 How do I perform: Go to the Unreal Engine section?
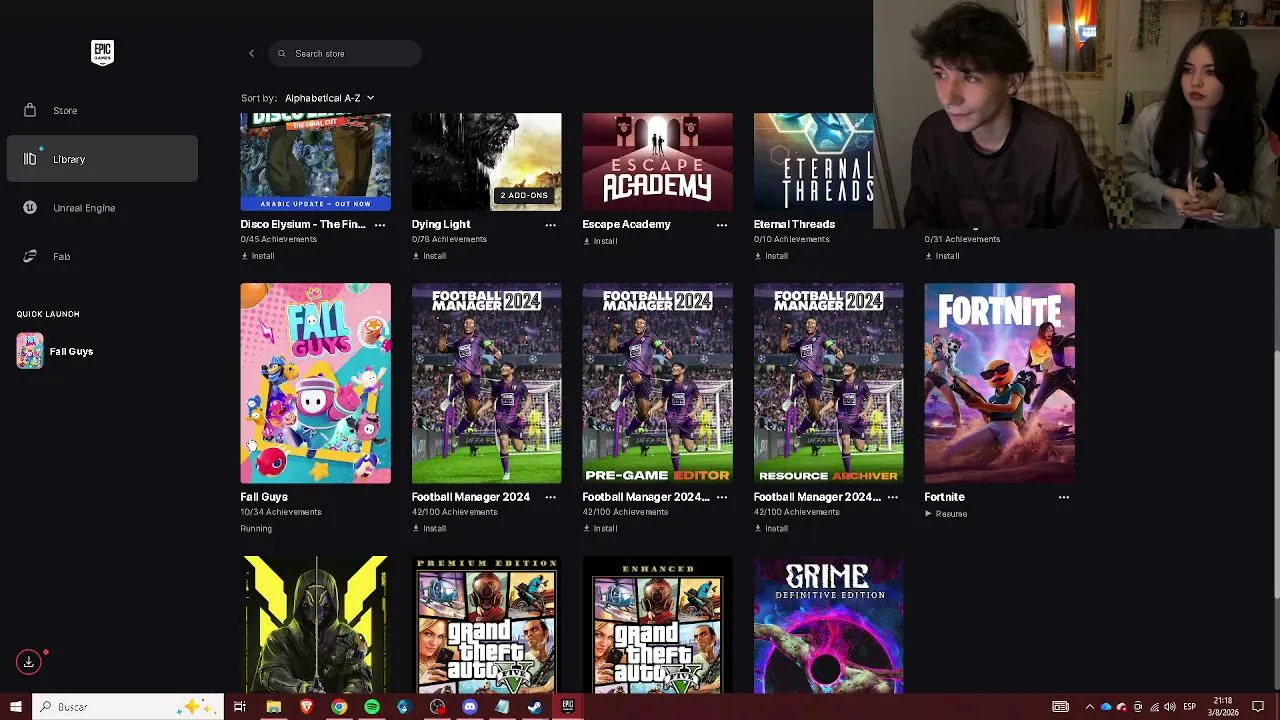102,208
